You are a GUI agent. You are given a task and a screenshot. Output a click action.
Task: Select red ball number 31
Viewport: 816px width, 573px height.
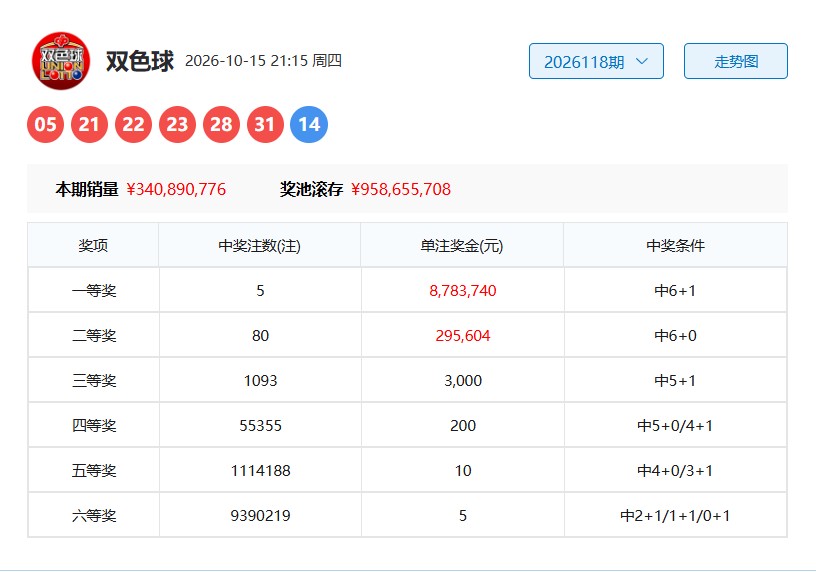click(265, 124)
